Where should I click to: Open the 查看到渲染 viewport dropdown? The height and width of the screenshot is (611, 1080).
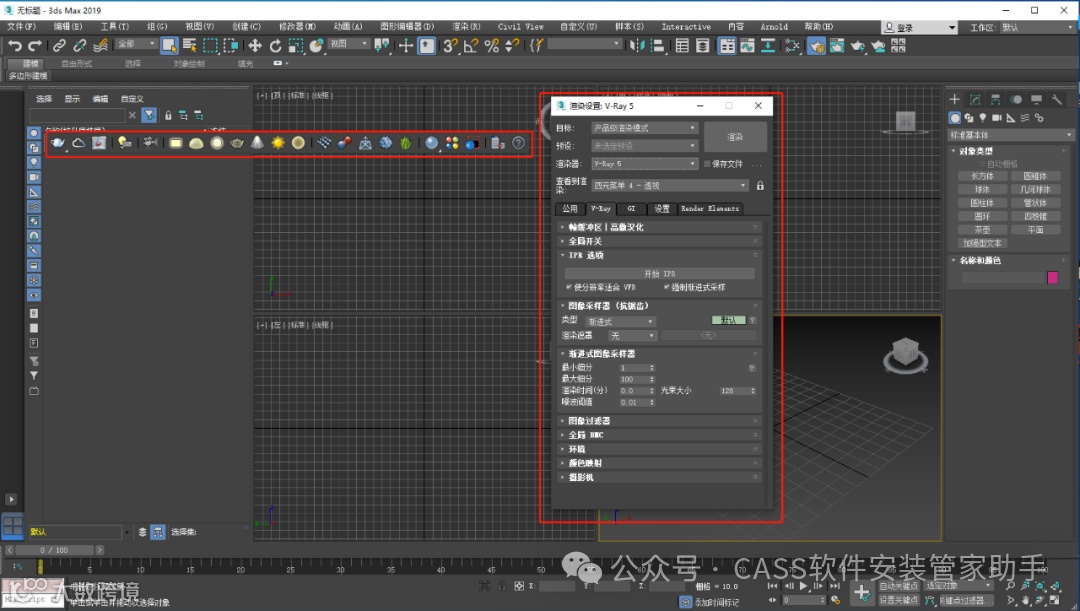coord(670,185)
